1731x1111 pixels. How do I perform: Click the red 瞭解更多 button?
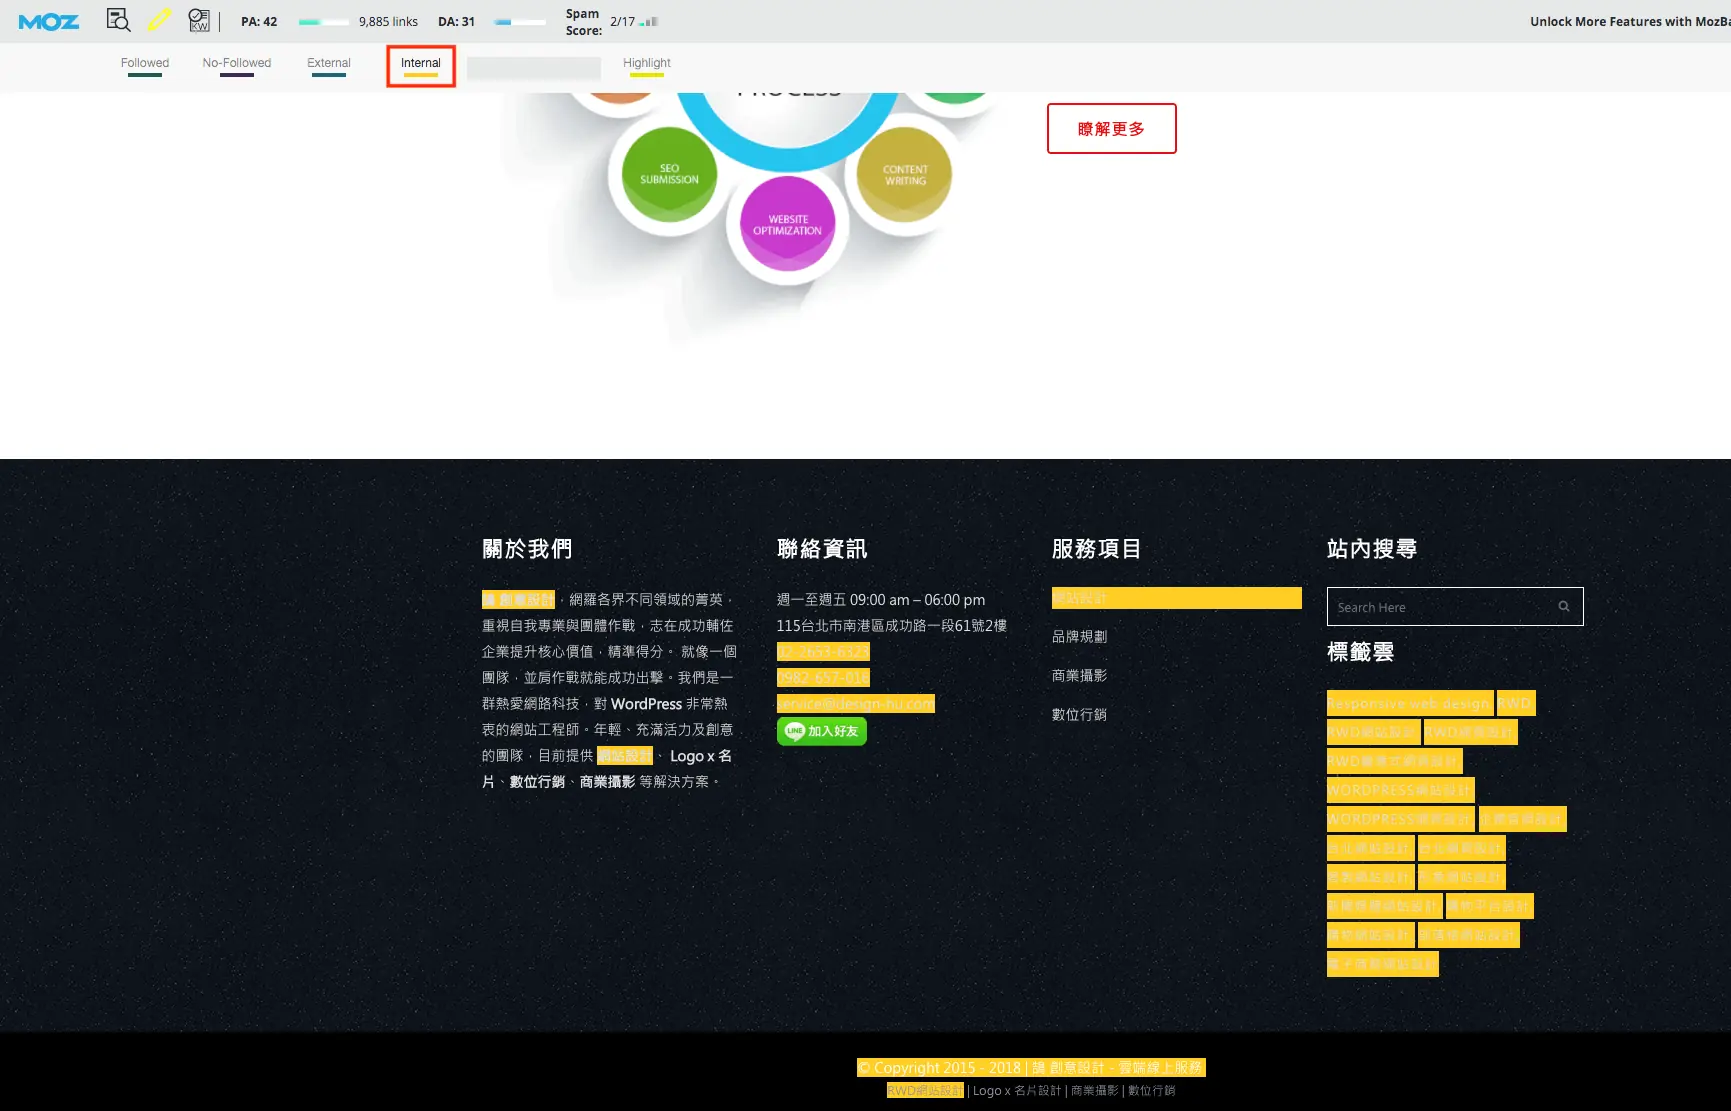pyautogui.click(x=1112, y=129)
